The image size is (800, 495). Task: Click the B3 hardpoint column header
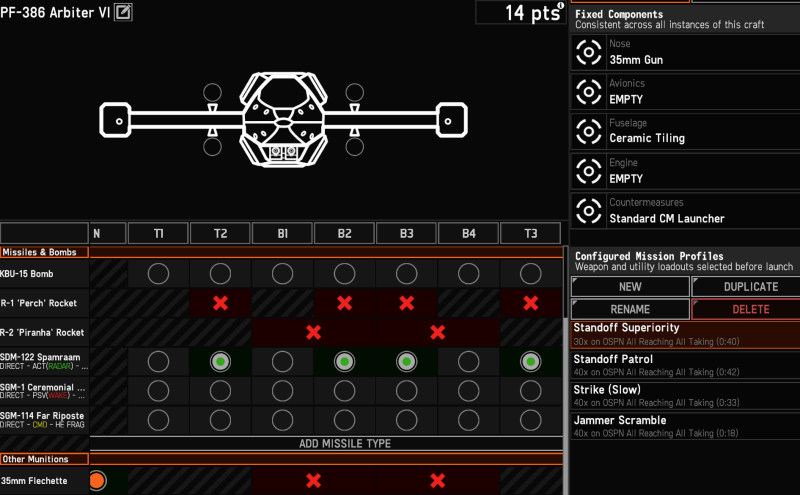407,234
